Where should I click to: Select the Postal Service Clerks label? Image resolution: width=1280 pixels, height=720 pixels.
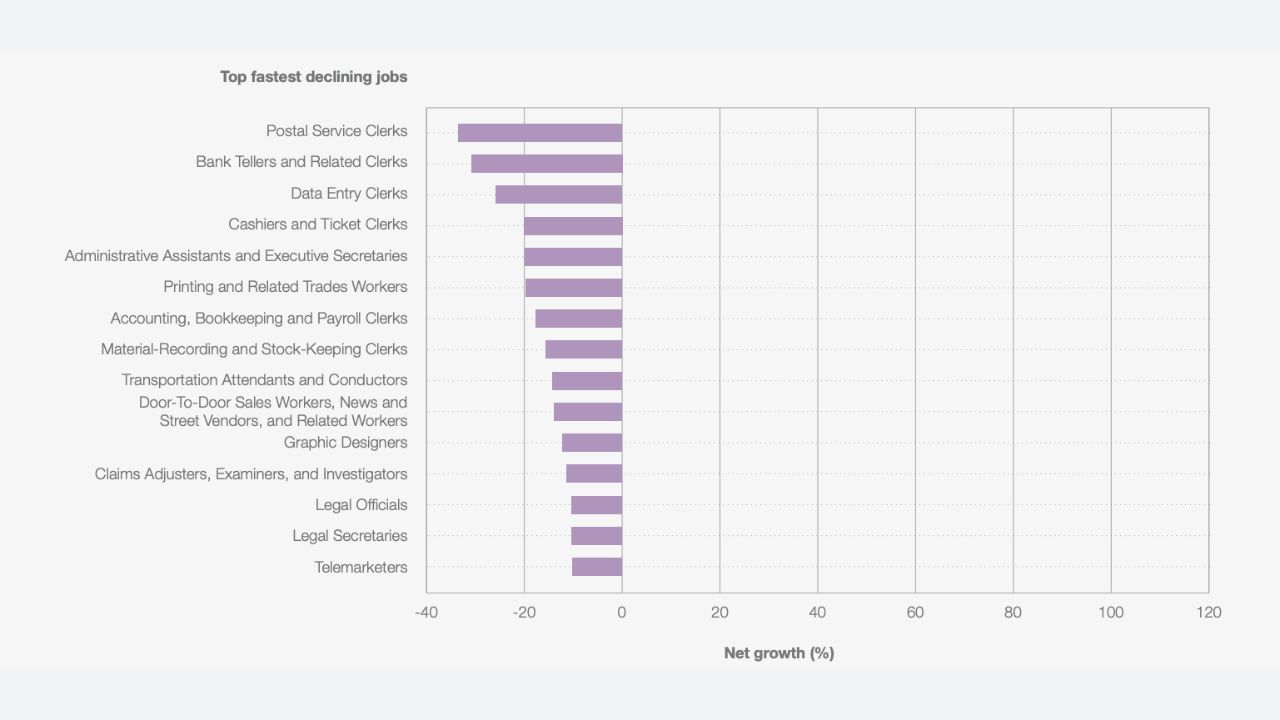(x=337, y=131)
